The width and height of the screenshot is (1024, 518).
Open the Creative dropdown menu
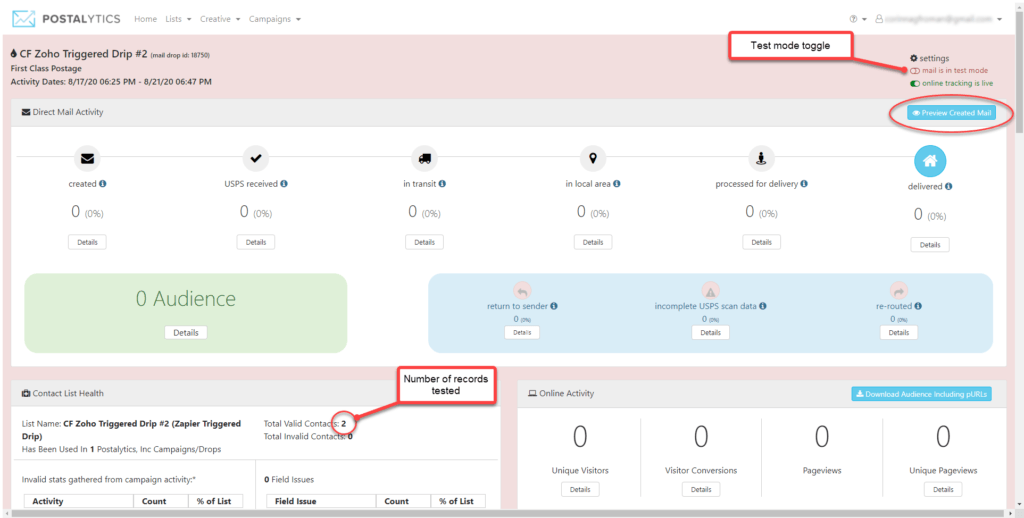220,19
